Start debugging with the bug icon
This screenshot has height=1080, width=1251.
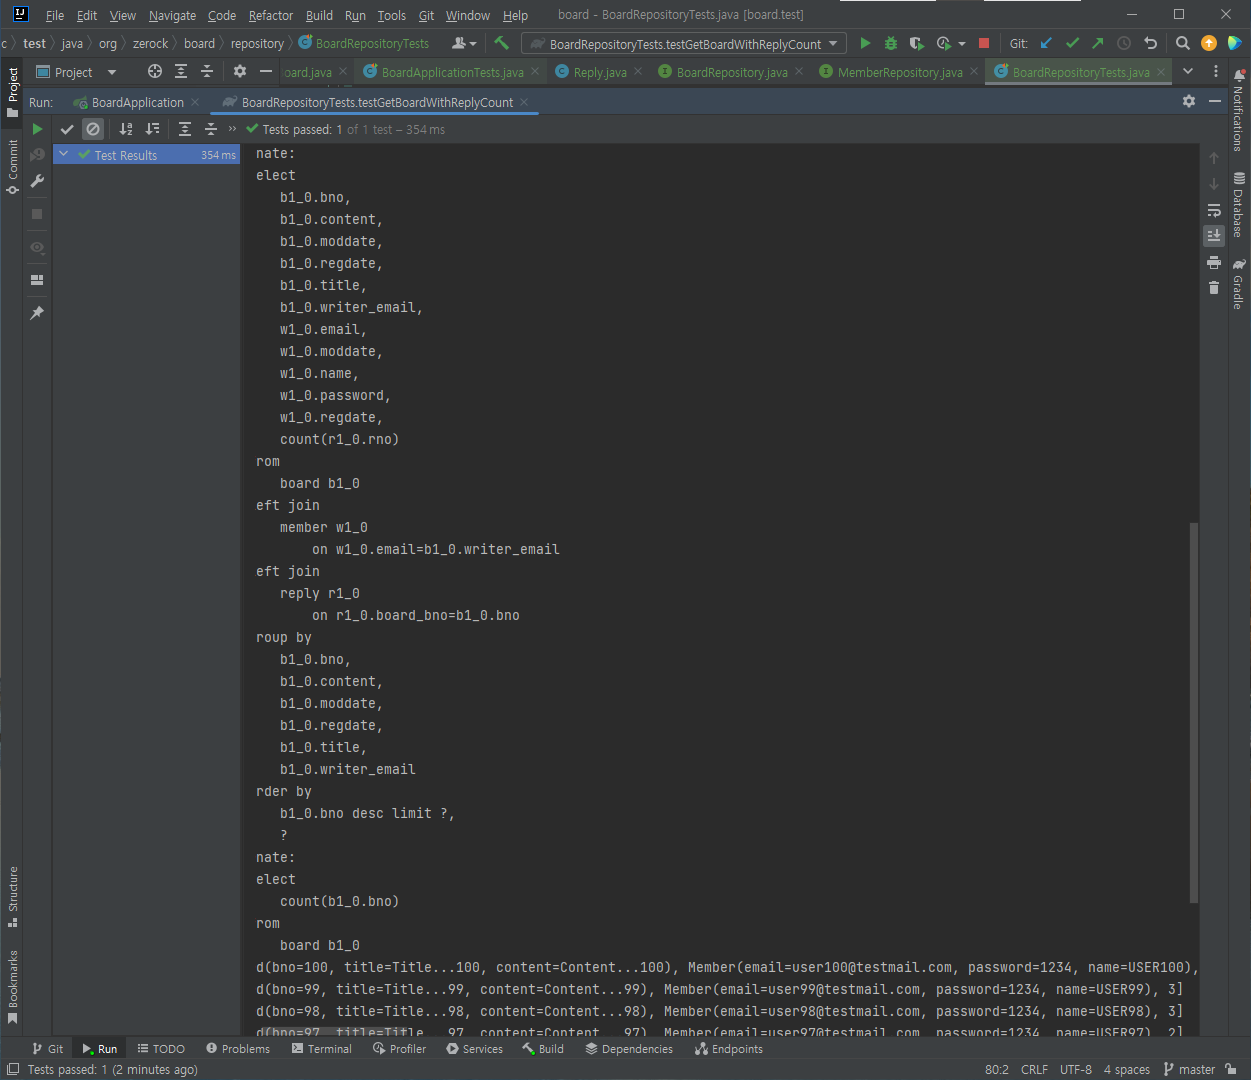coord(890,43)
